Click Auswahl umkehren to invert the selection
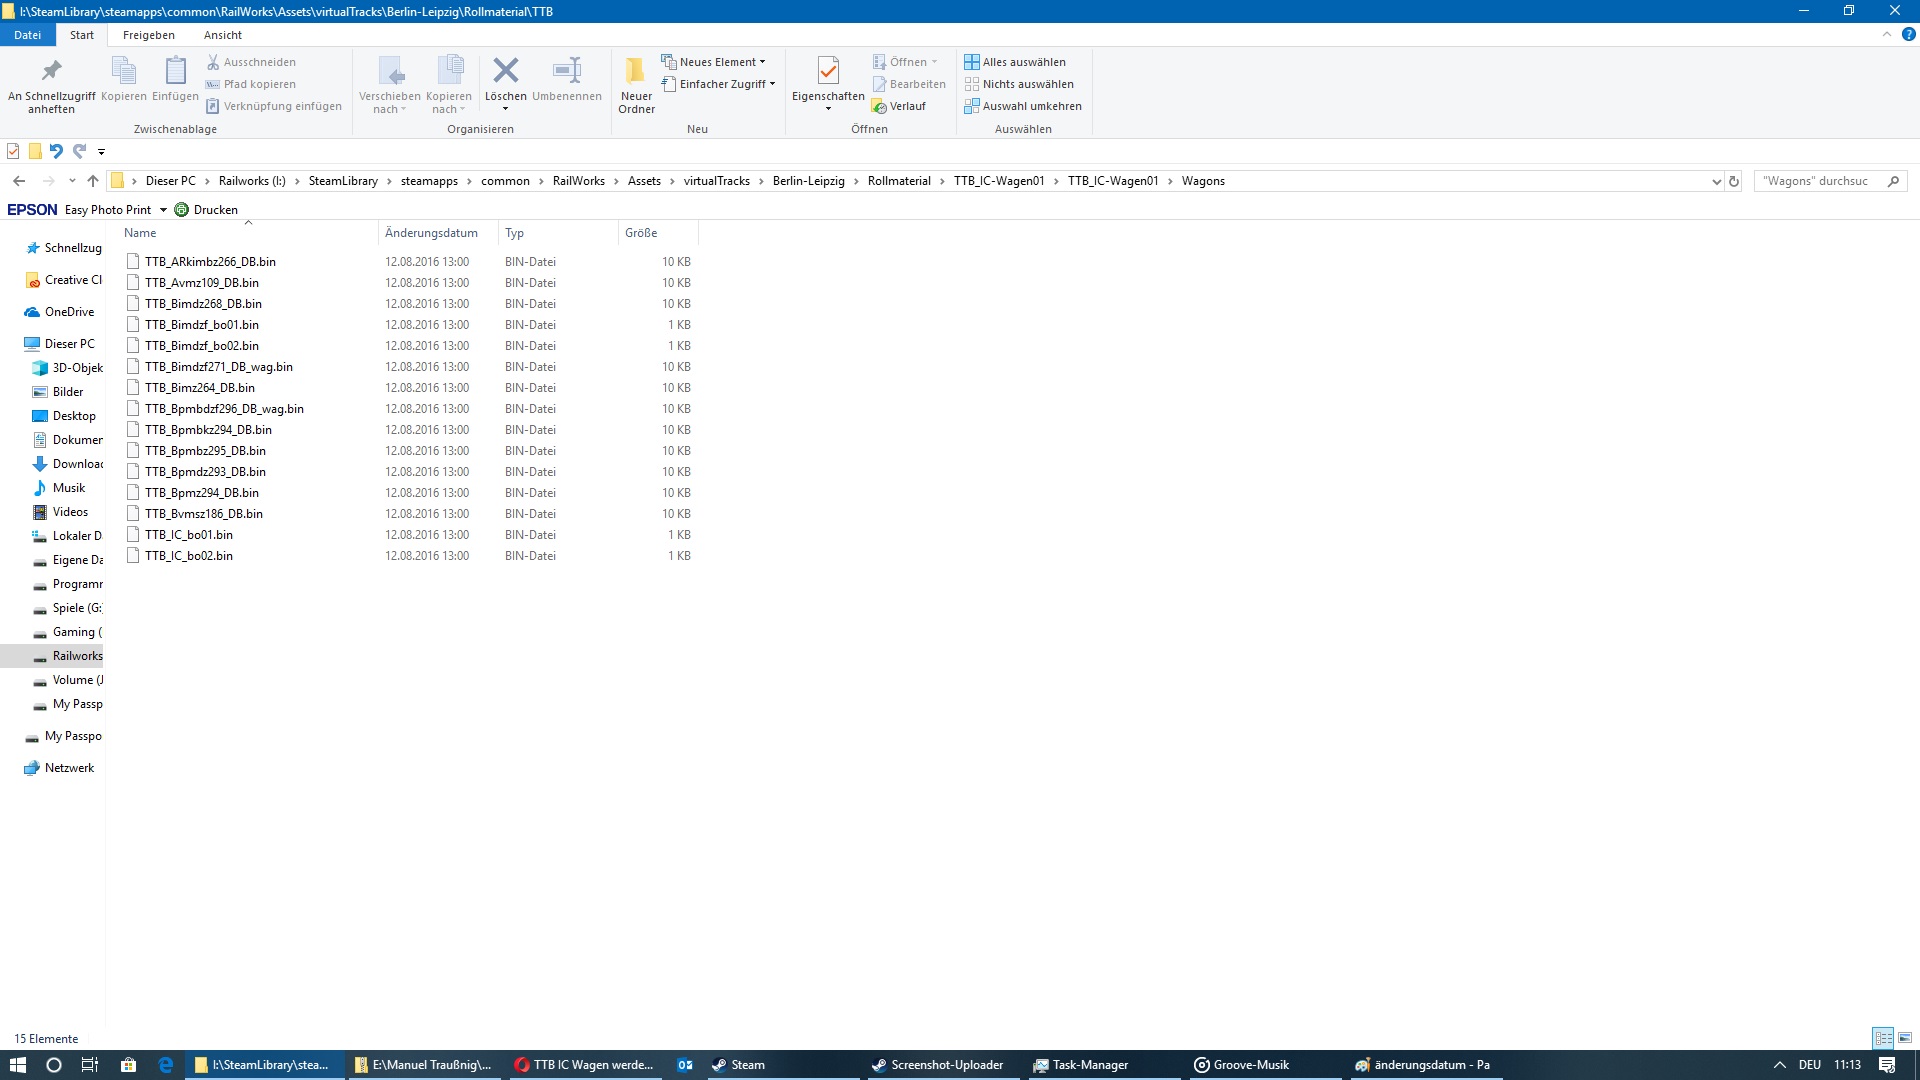 click(x=1031, y=106)
